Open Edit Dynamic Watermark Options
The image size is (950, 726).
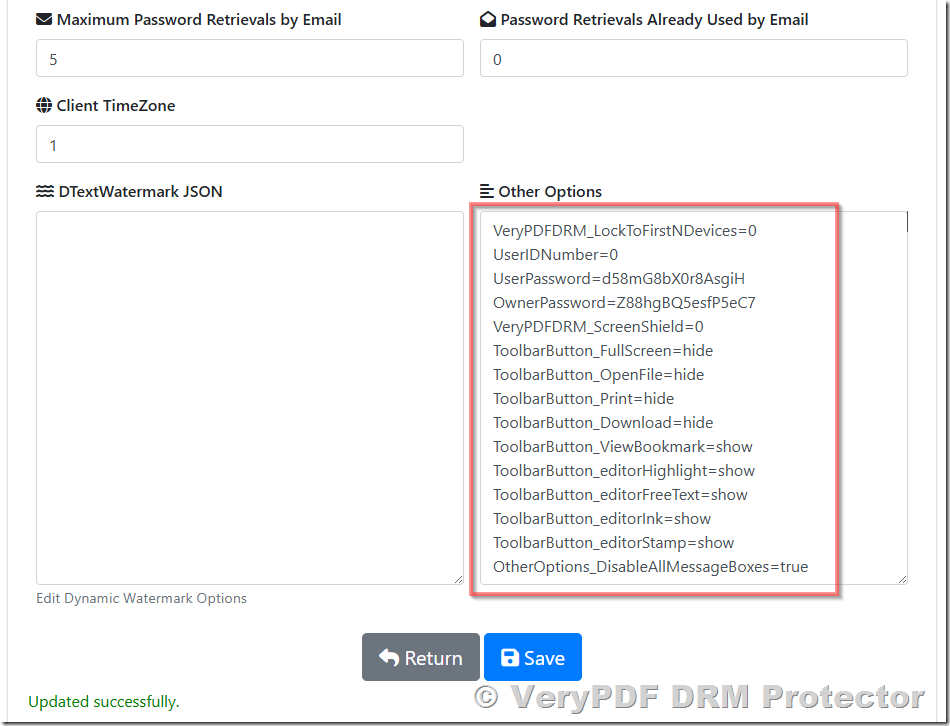coord(140,598)
